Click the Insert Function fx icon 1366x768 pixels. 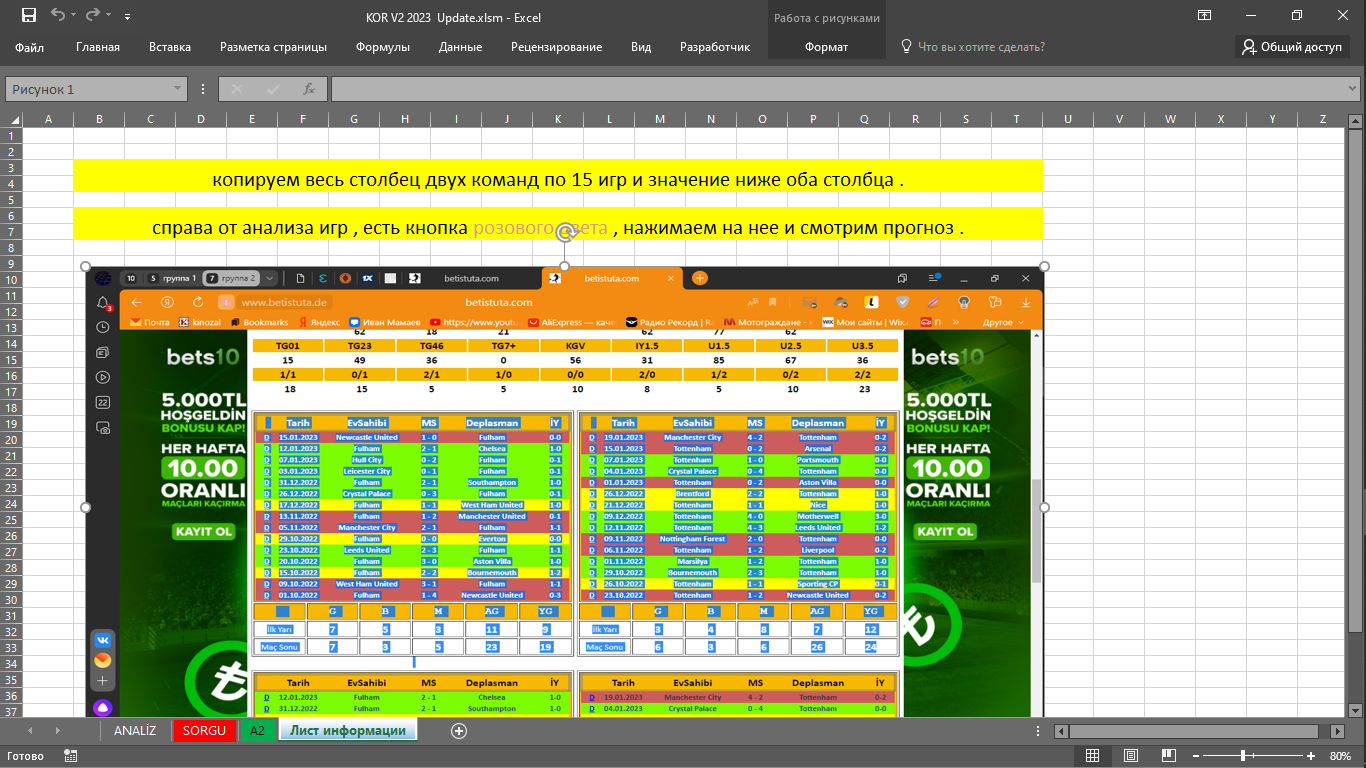(309, 89)
